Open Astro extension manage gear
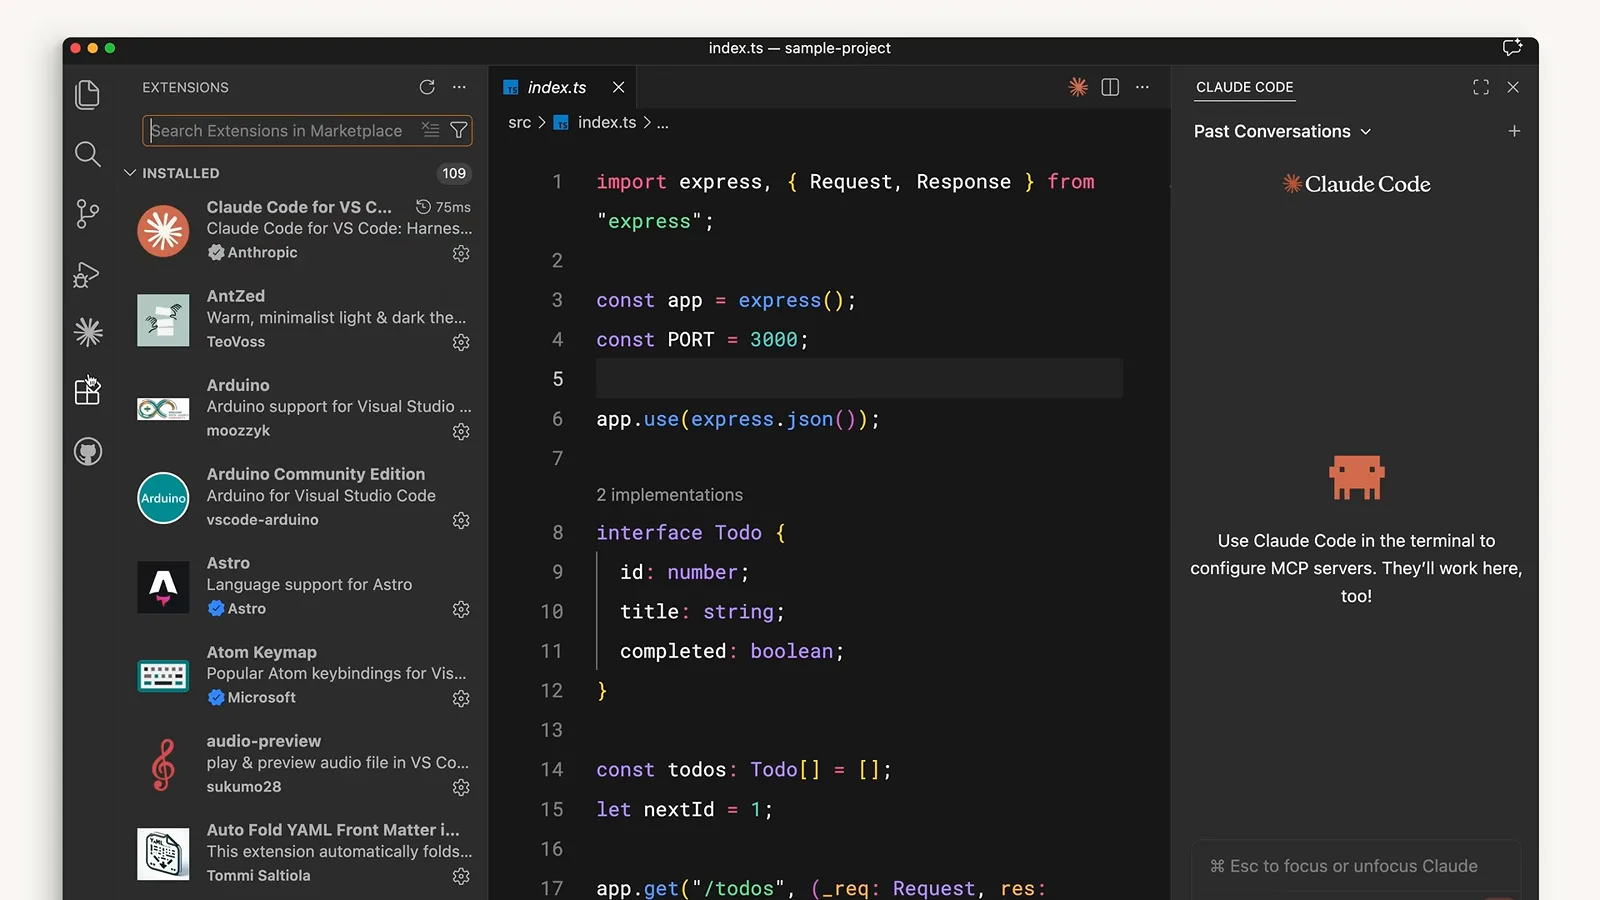1600x900 pixels. [461, 610]
